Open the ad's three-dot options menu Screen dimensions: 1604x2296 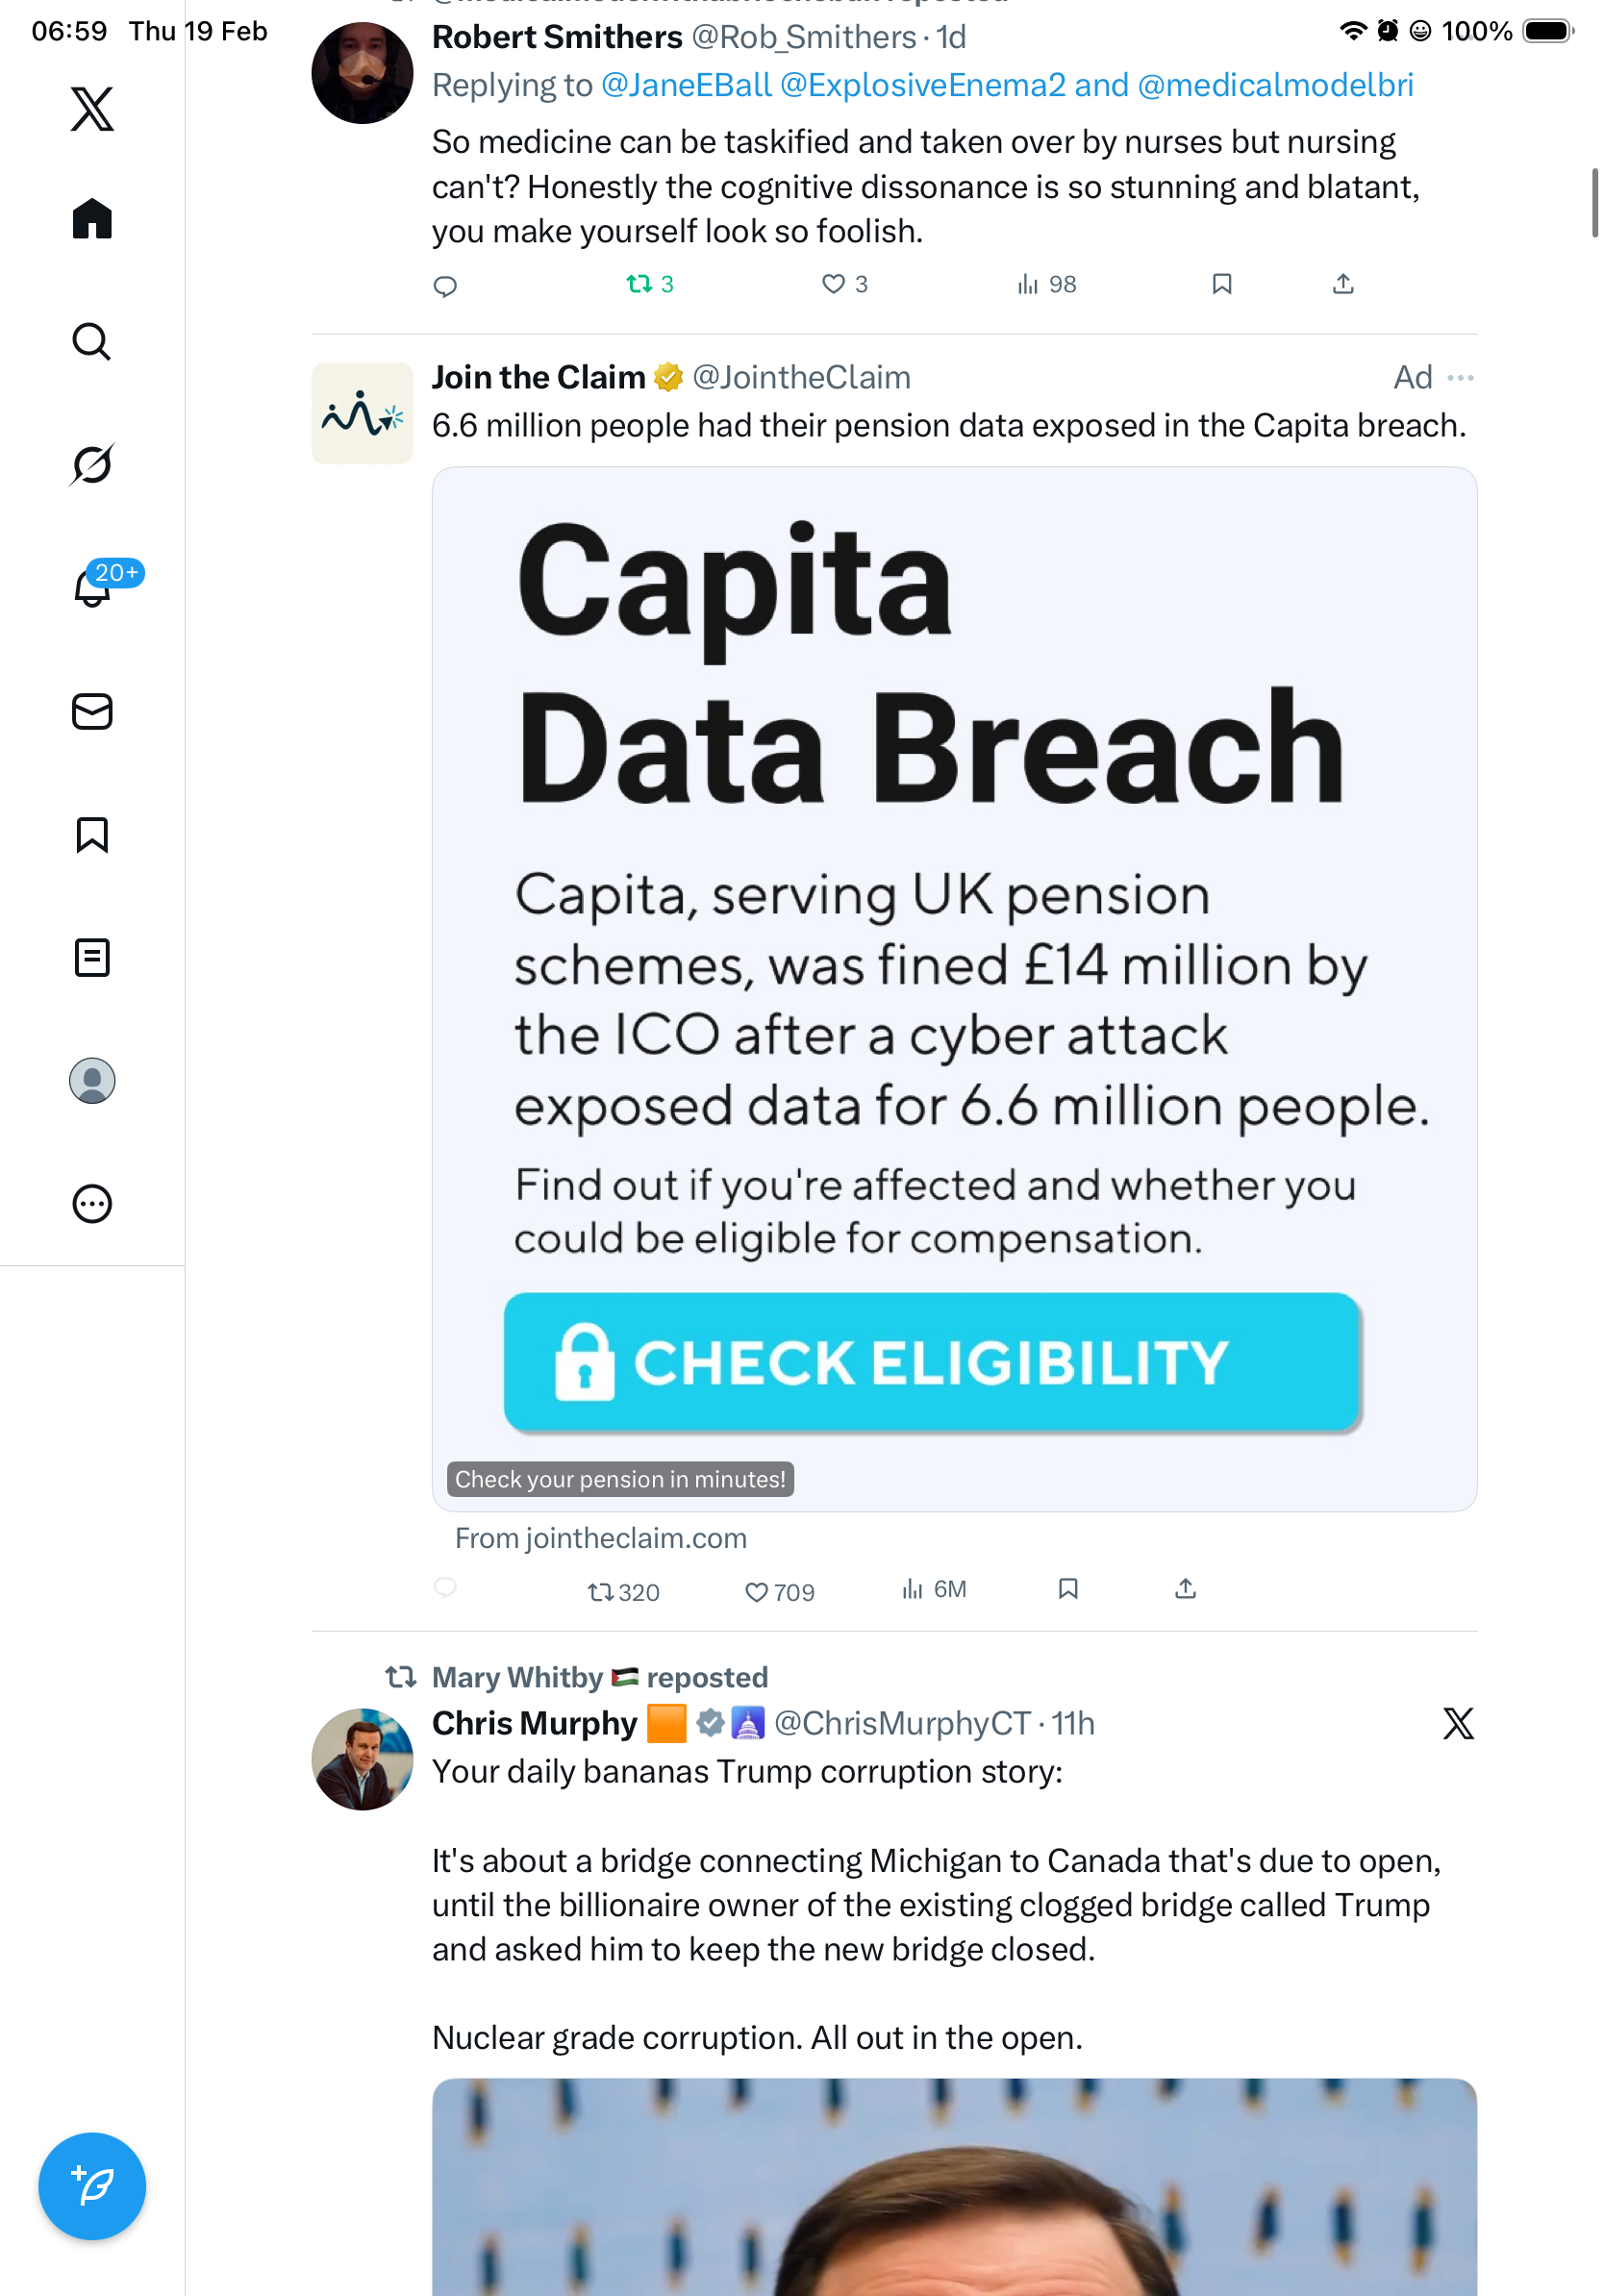[1460, 378]
